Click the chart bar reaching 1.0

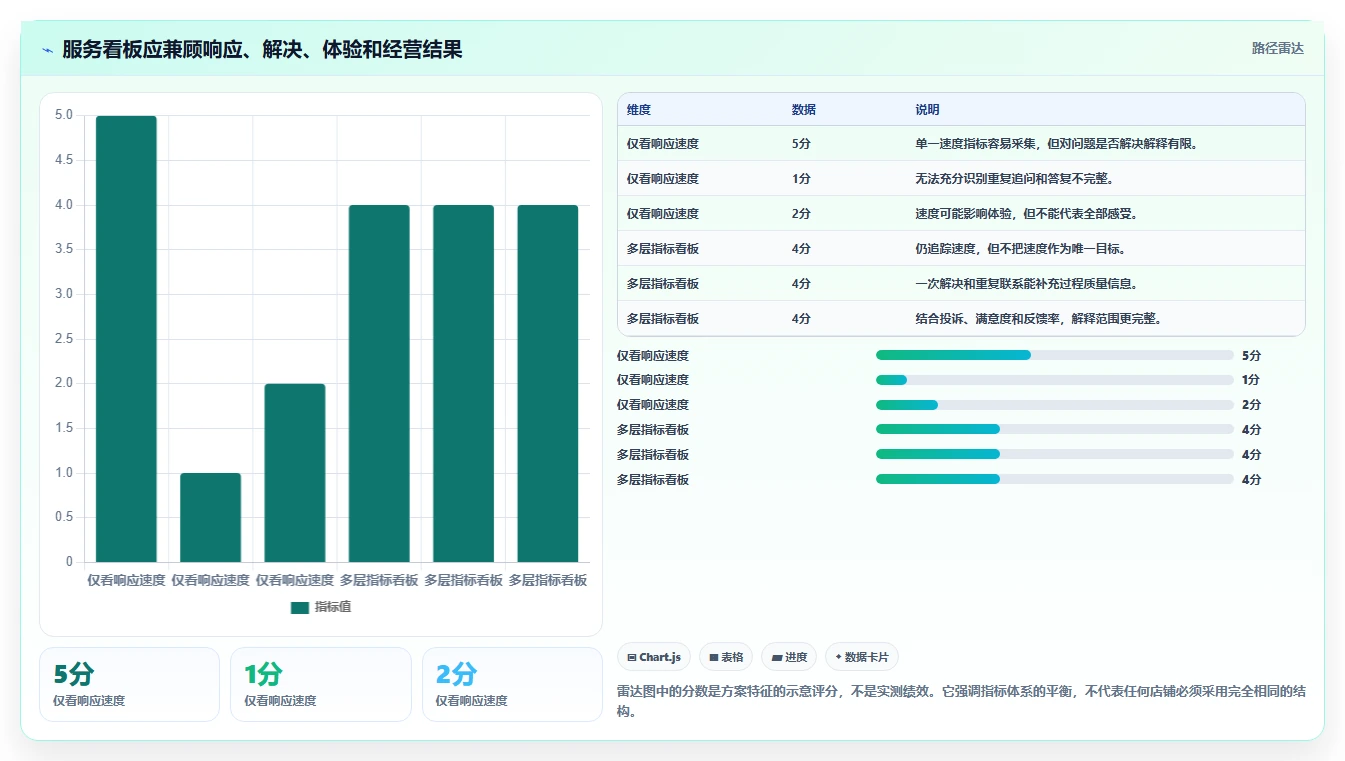pos(210,517)
